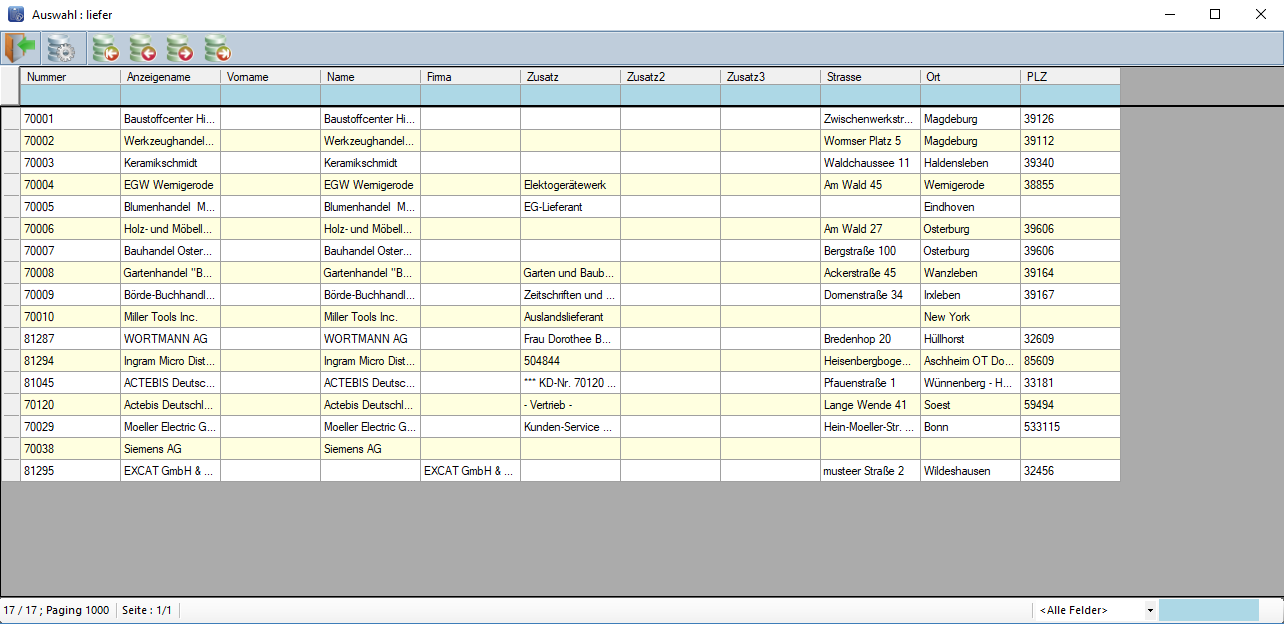Viewport: 1284px width, 624px height.
Task: Click the Bergstraße 100 street cell
Action: click(x=870, y=251)
